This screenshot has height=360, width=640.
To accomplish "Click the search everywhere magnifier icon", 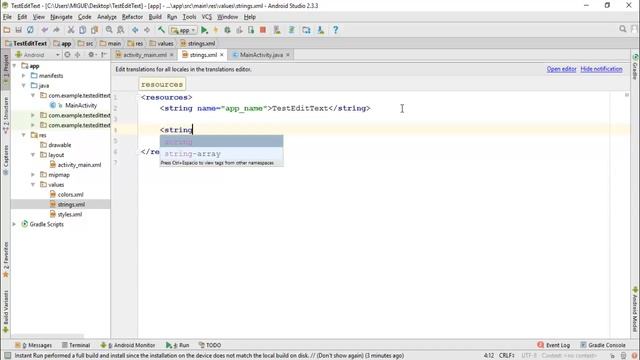I will (x=622, y=29).
